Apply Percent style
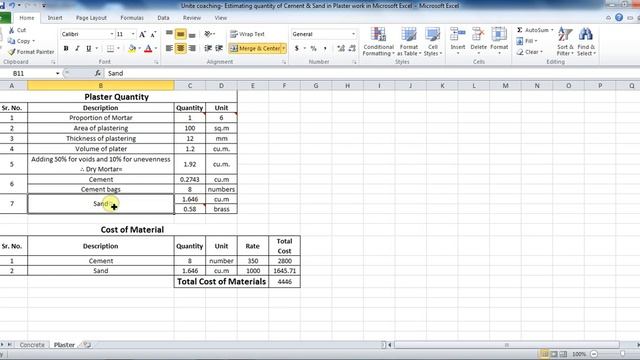Screen dimensions: 640x360 point(313,49)
